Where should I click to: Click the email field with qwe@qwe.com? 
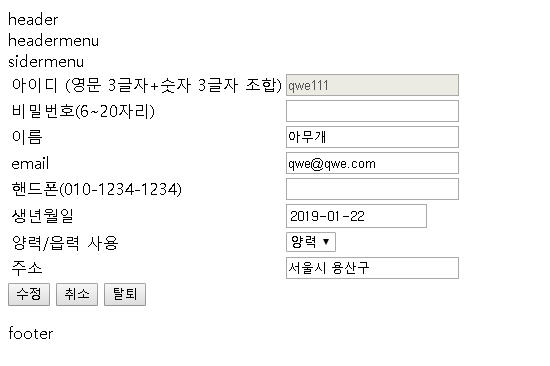coord(372,163)
